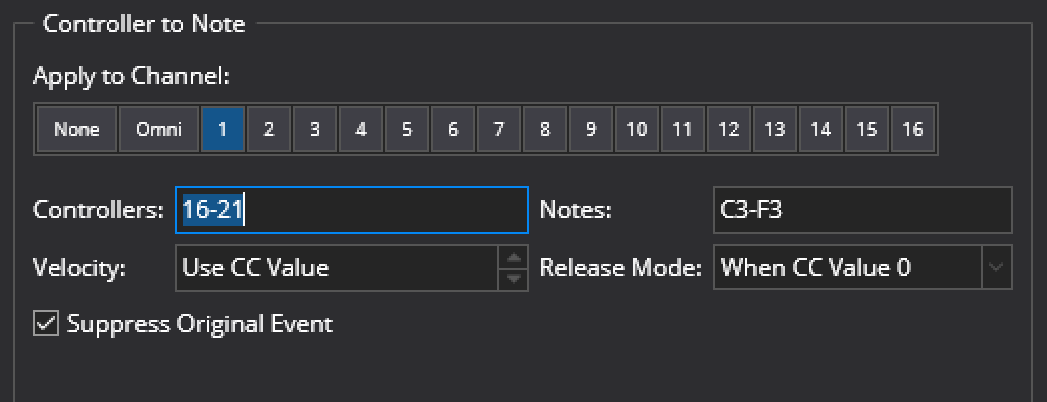The image size is (1047, 402).
Task: Apply to channel 2
Action: coord(268,129)
